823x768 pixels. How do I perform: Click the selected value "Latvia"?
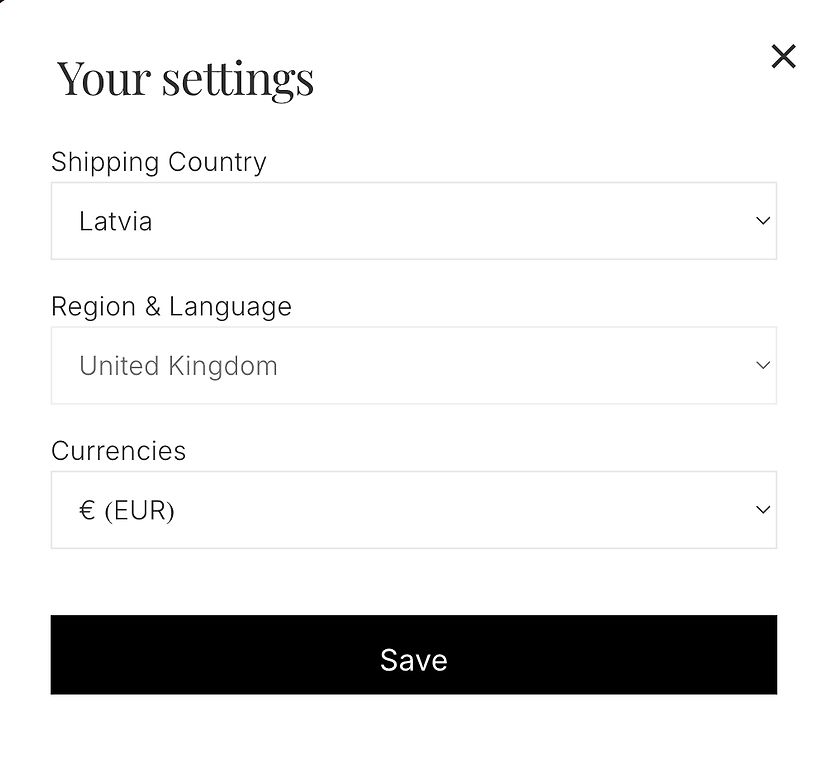coord(116,221)
